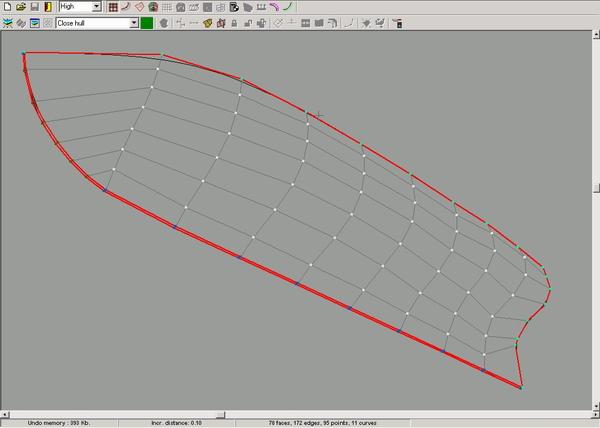Click the pink curved arc icon
The width and height of the screenshot is (600, 428).
pyautogui.click(x=273, y=6)
